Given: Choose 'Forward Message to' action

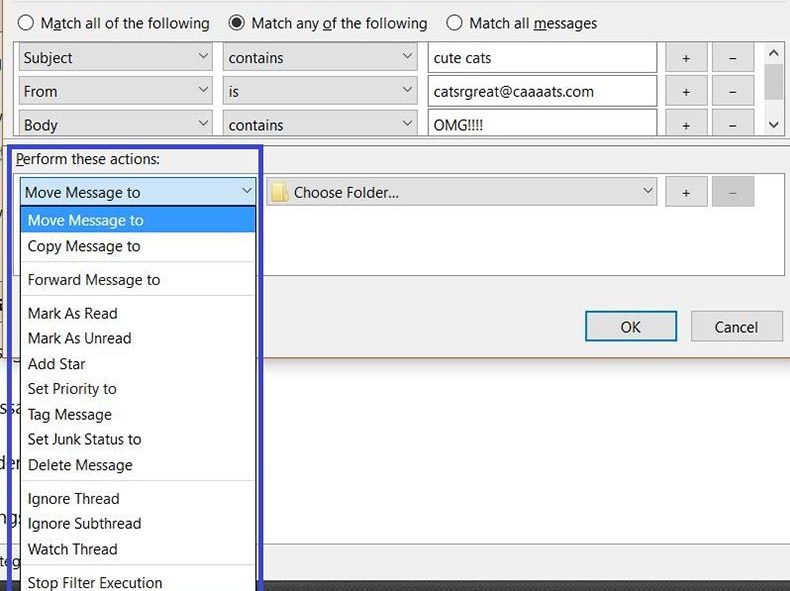Looking at the screenshot, I should [x=138, y=280].
